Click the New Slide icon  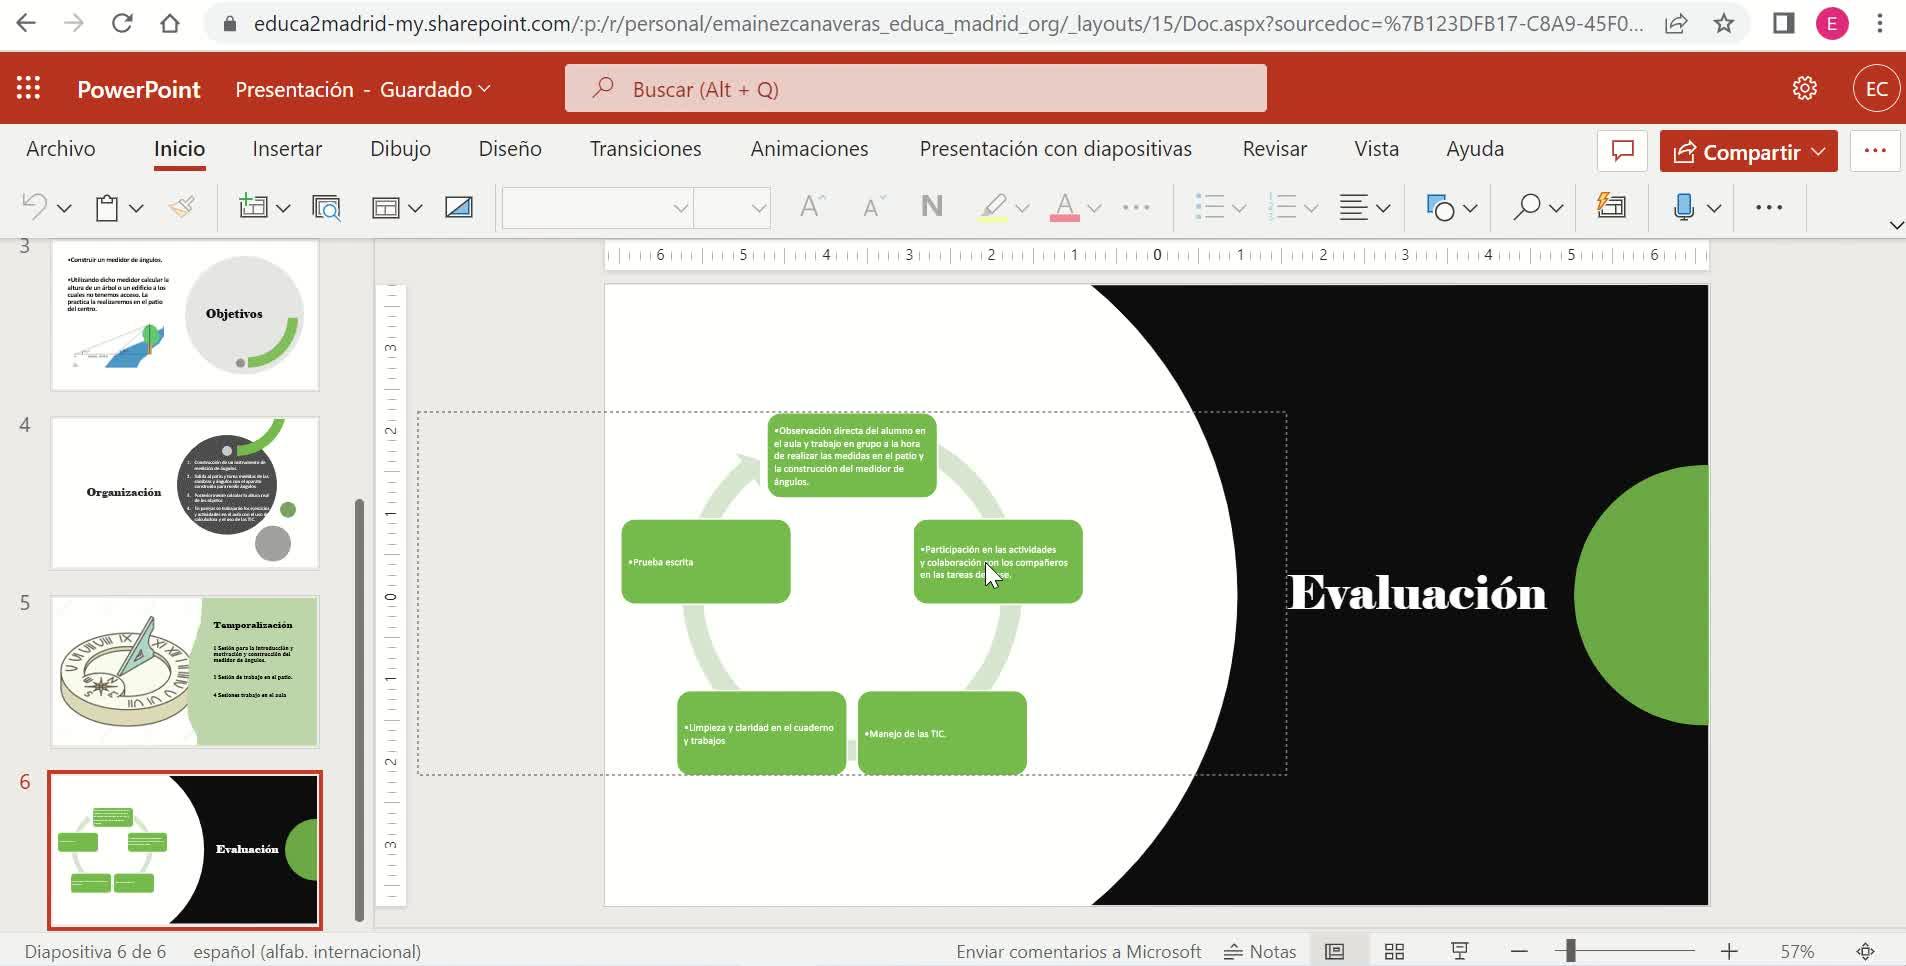253,207
